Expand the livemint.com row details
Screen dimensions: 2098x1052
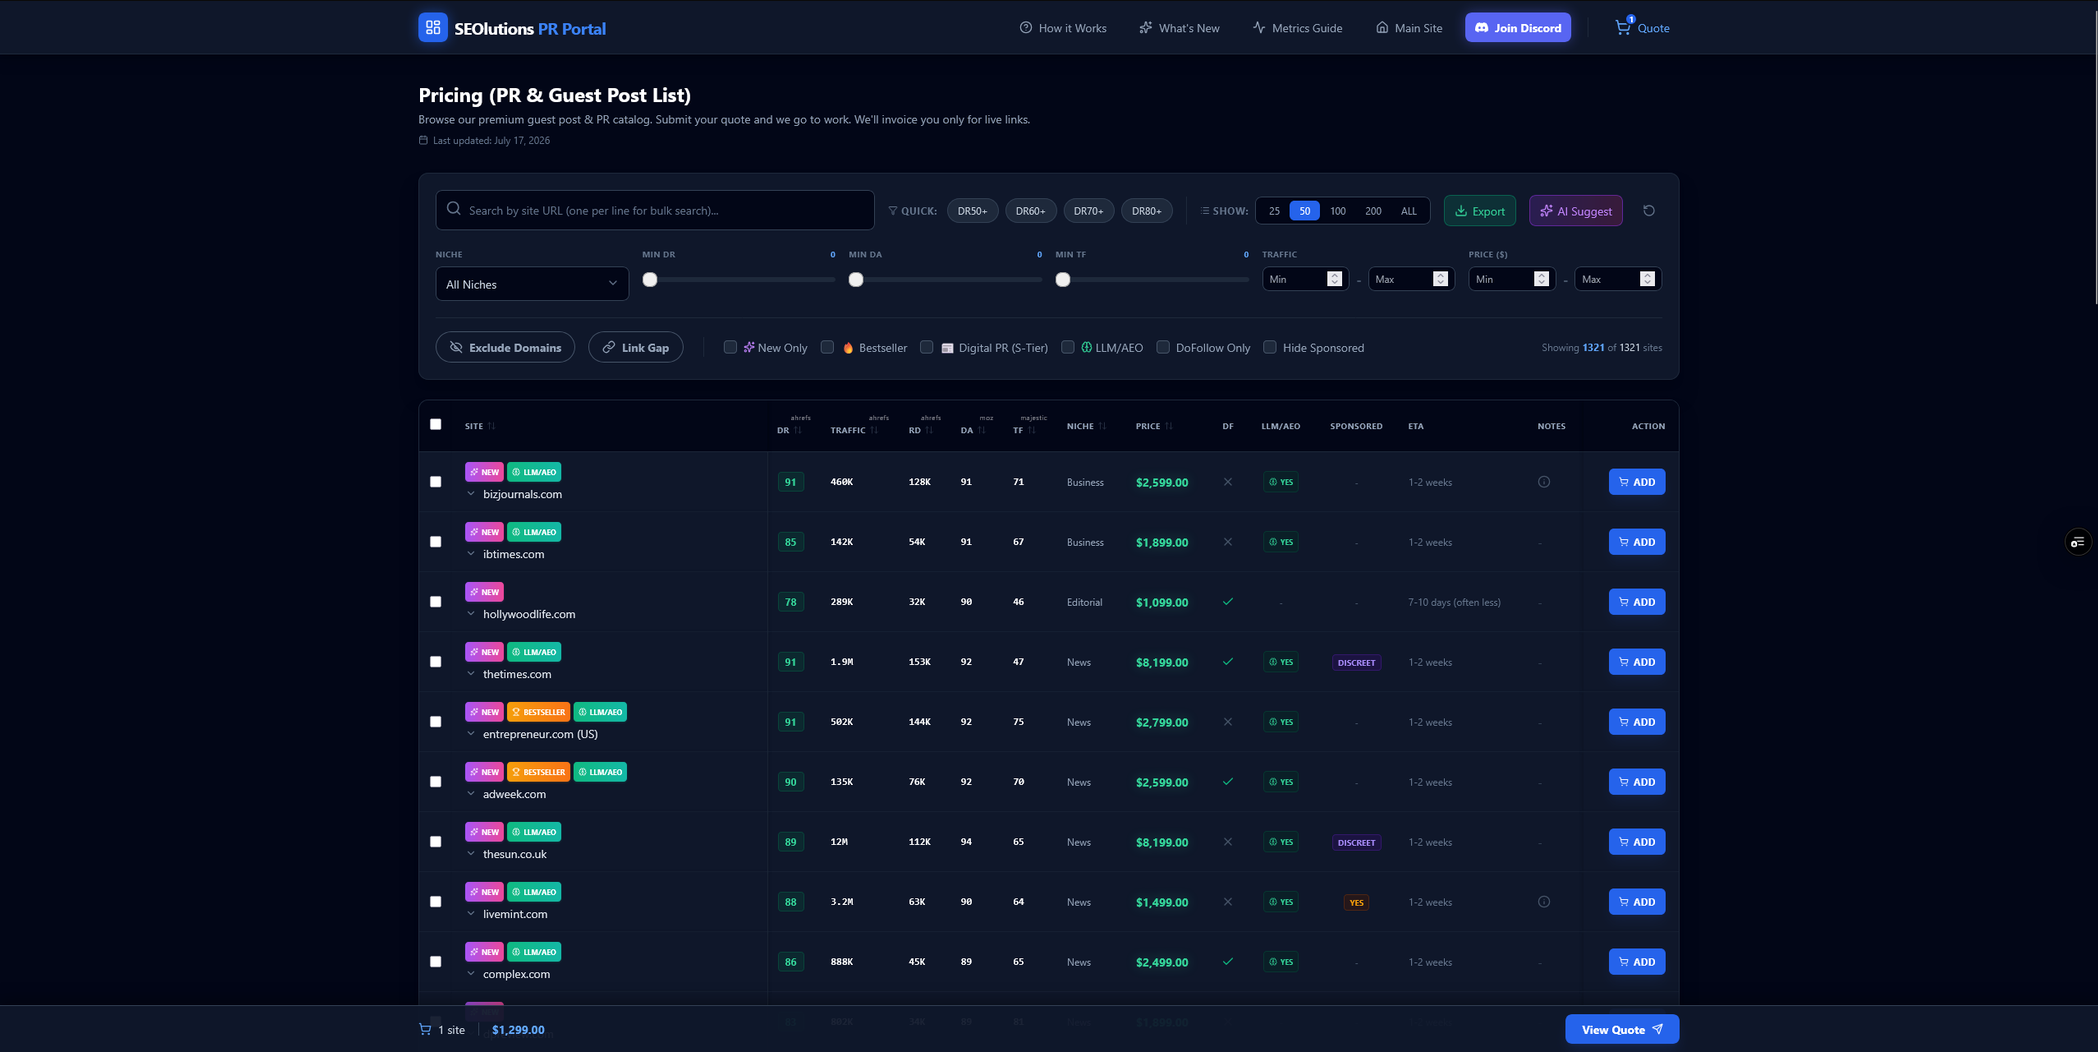tap(471, 914)
